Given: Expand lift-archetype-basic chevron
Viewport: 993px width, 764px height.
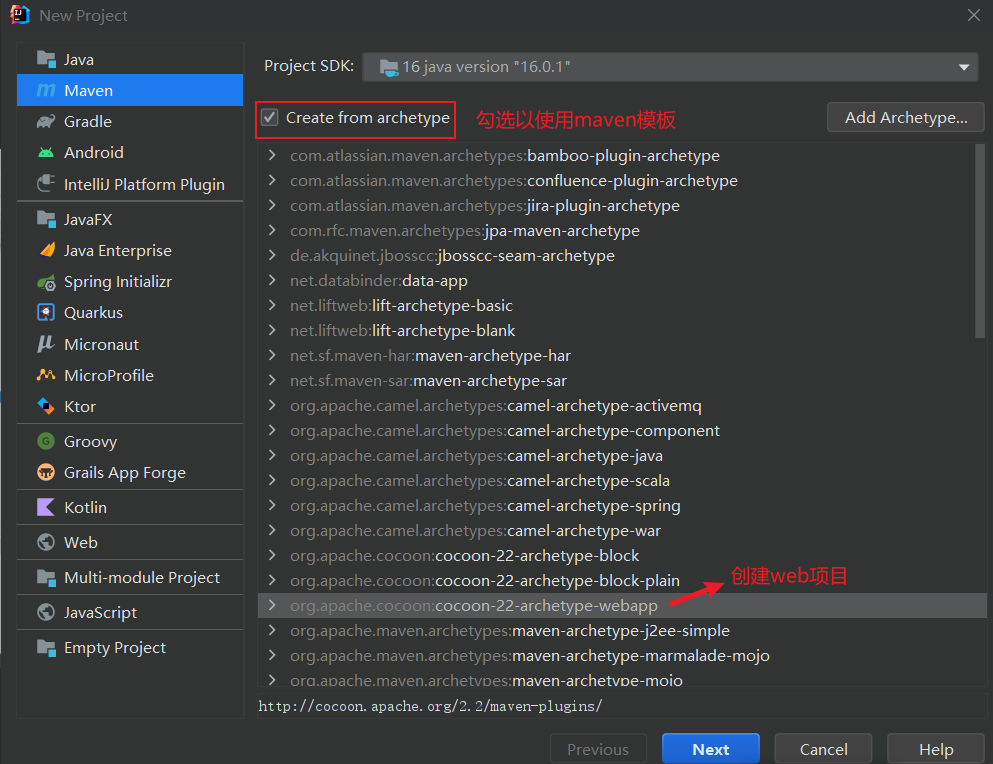Looking at the screenshot, I should [x=272, y=305].
